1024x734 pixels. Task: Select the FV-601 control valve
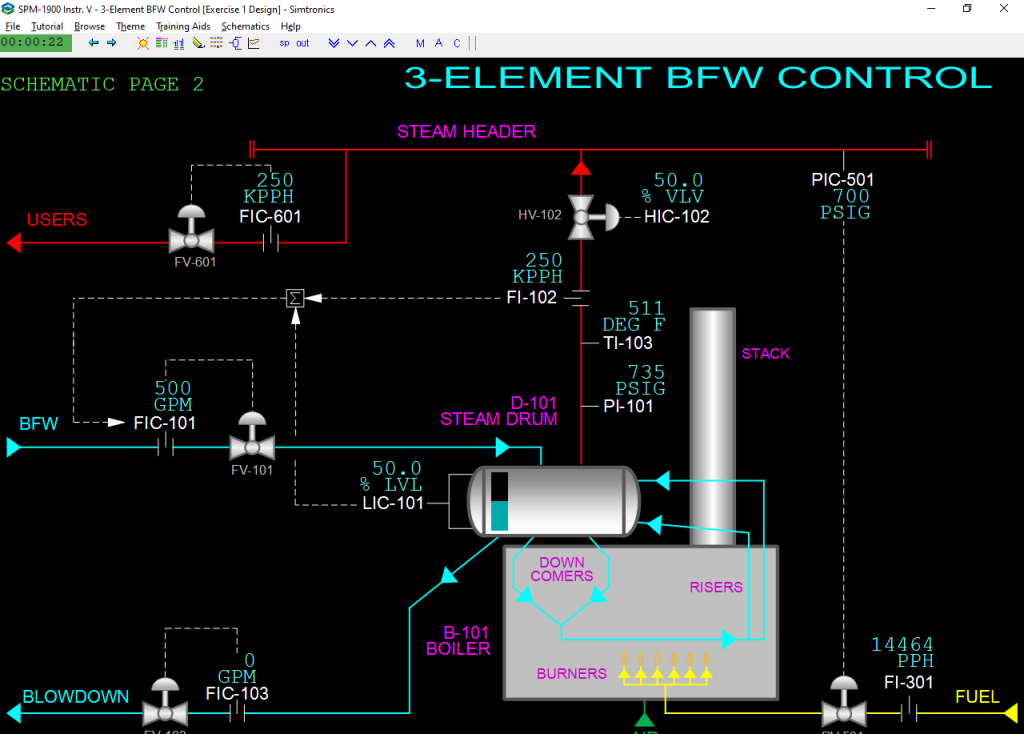click(191, 229)
